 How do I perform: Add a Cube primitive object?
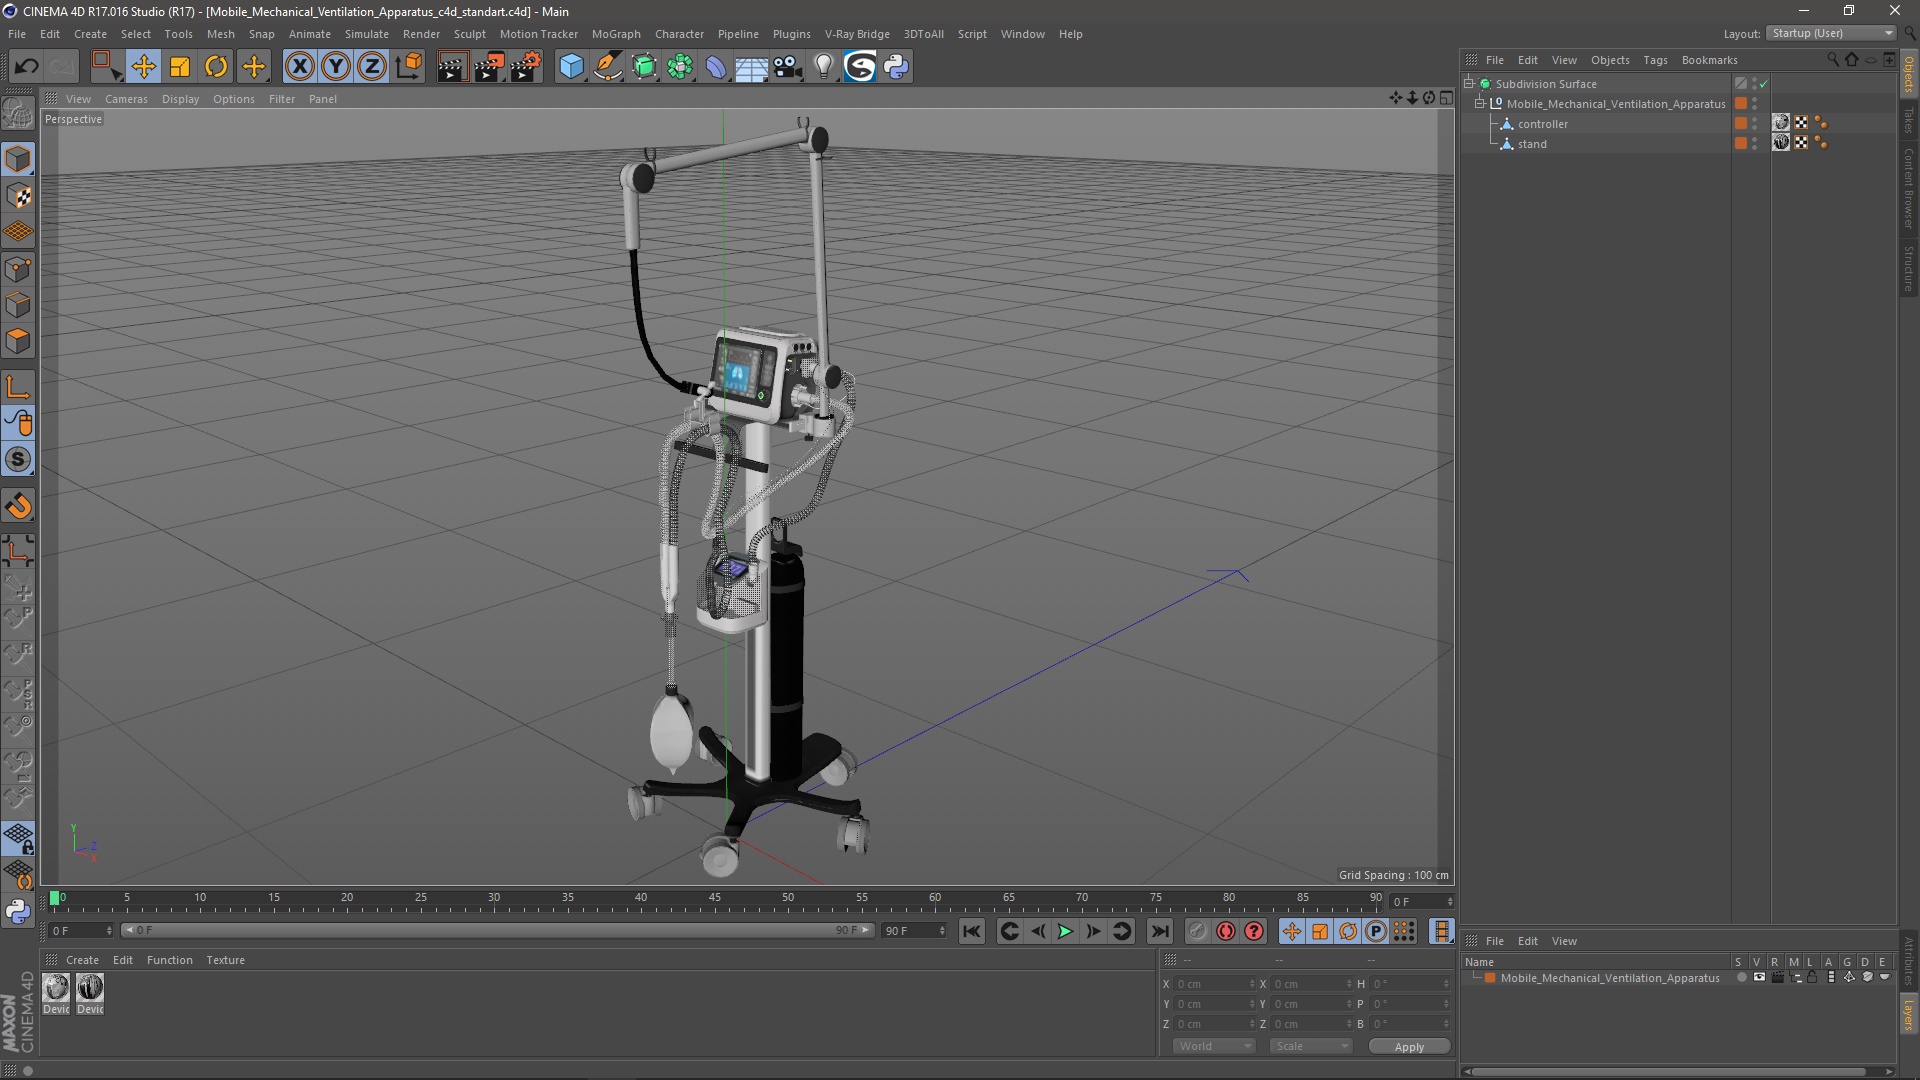pyautogui.click(x=571, y=67)
